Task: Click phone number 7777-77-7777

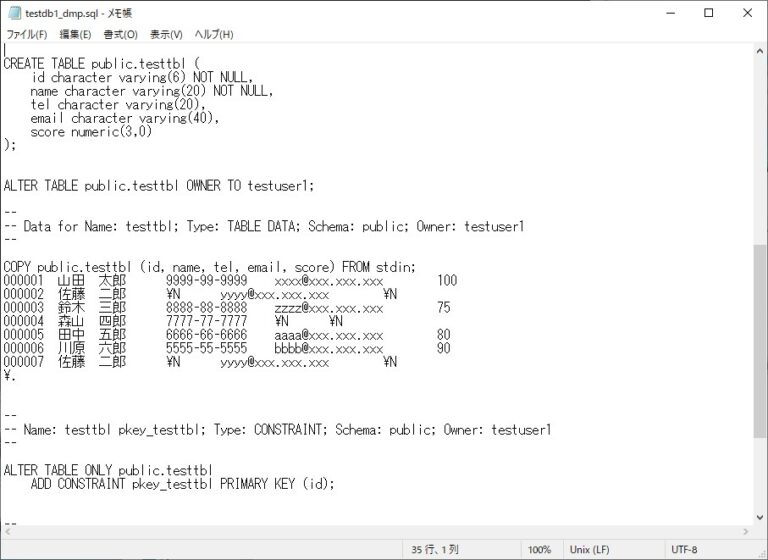Action: 207,321
